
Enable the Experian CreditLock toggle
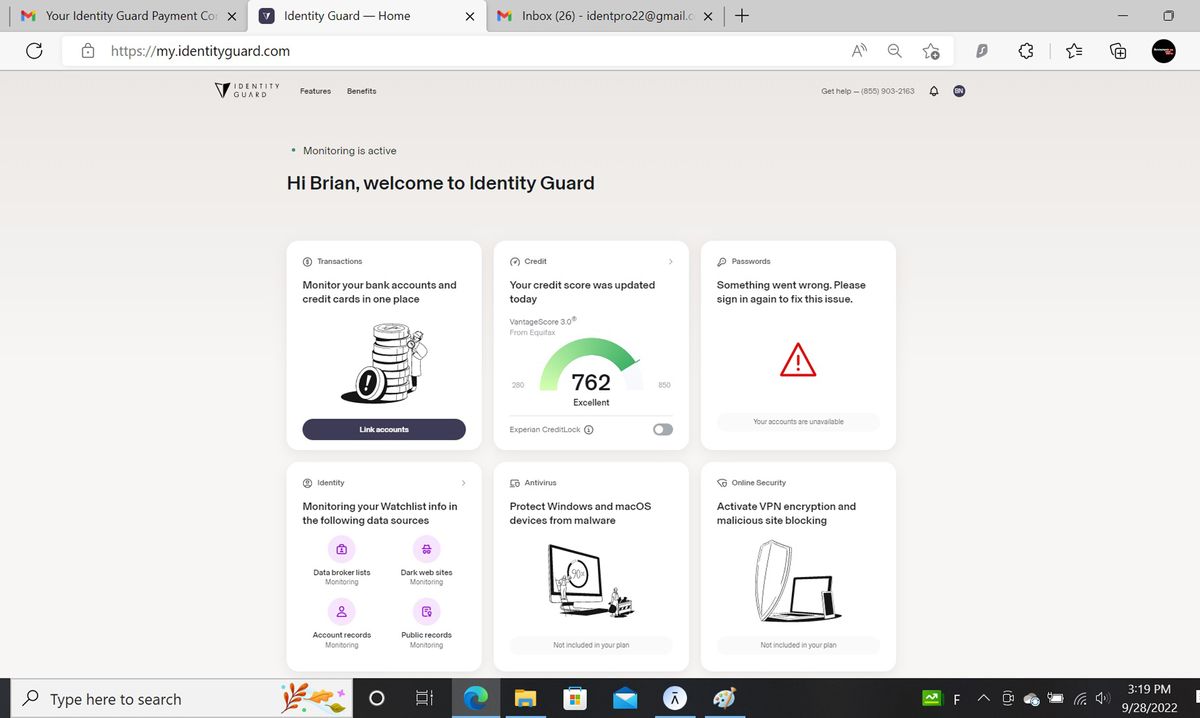(662, 428)
